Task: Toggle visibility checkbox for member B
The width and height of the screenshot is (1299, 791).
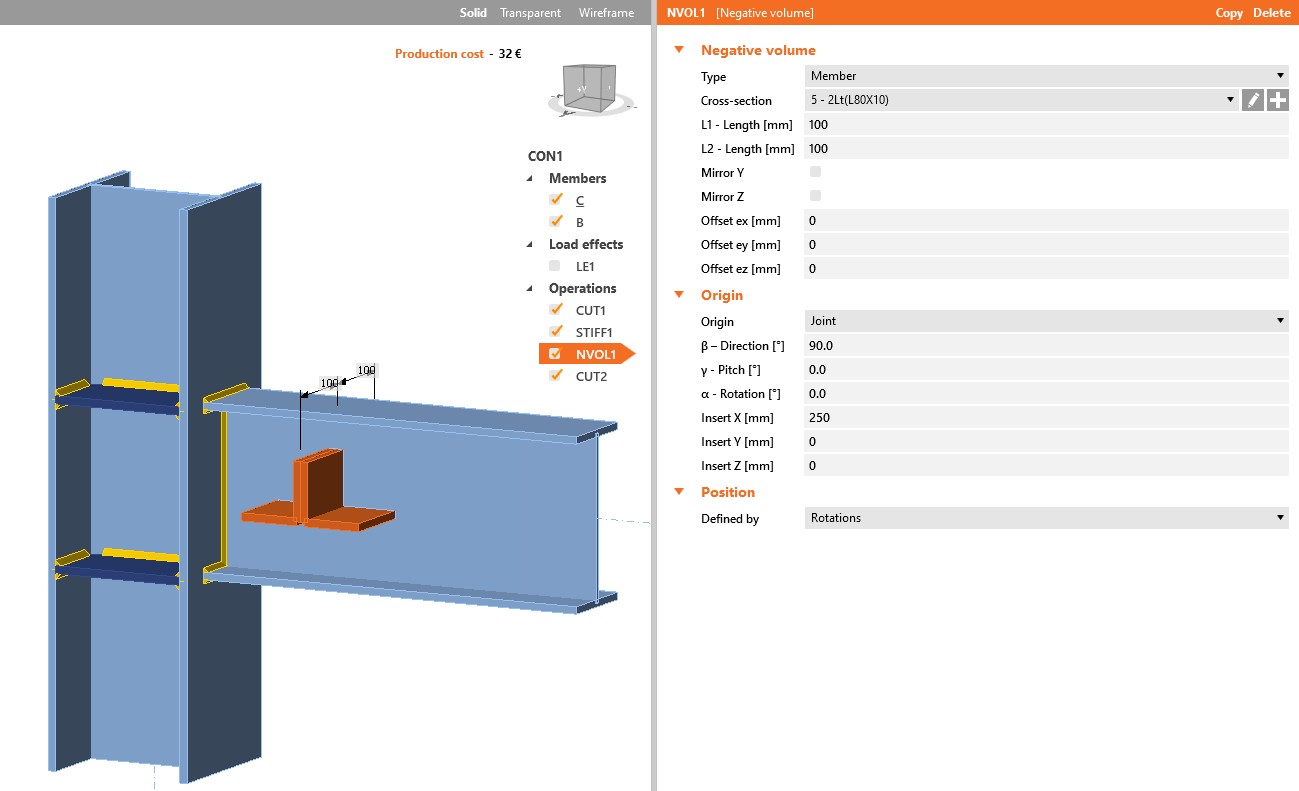Action: tap(556, 221)
